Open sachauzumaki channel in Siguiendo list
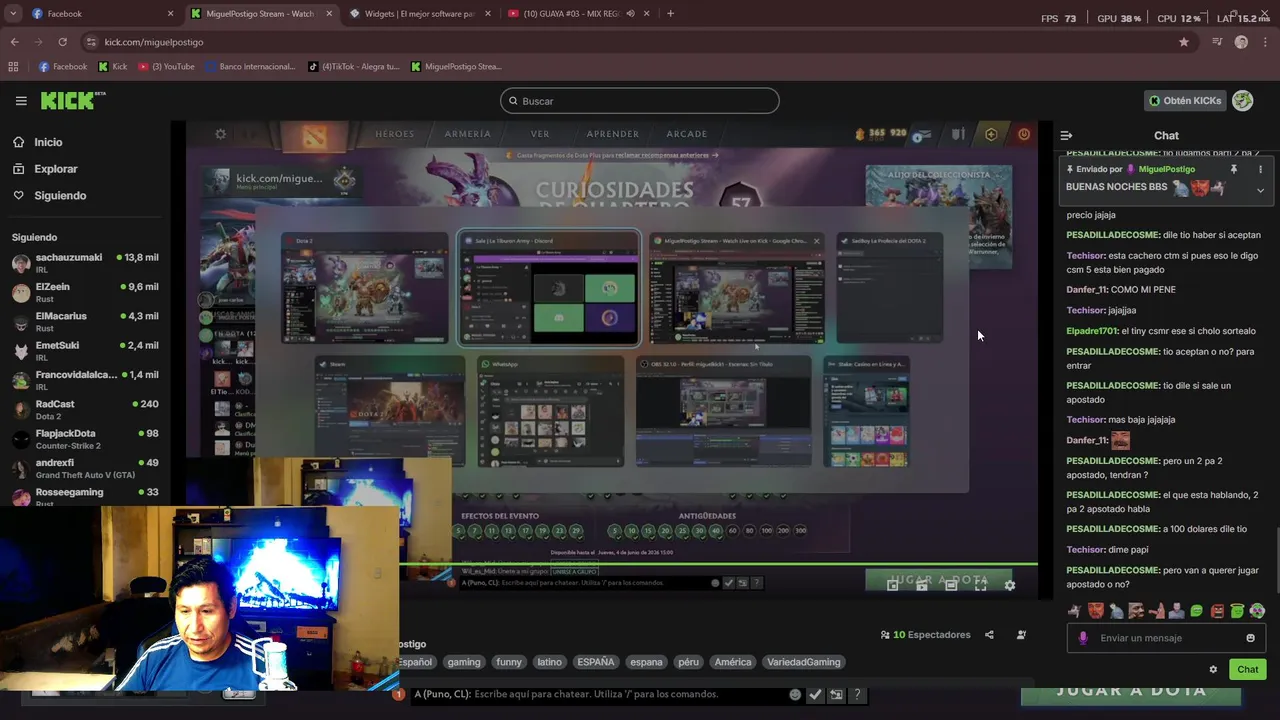Viewport: 1280px width, 720px height. (85, 264)
